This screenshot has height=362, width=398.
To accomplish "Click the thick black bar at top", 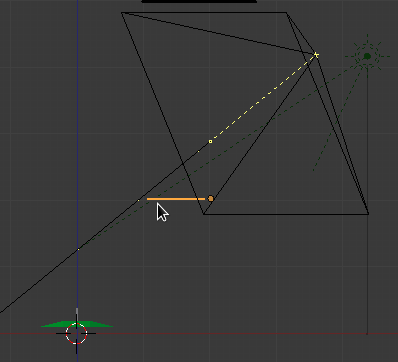I will 199,1.
